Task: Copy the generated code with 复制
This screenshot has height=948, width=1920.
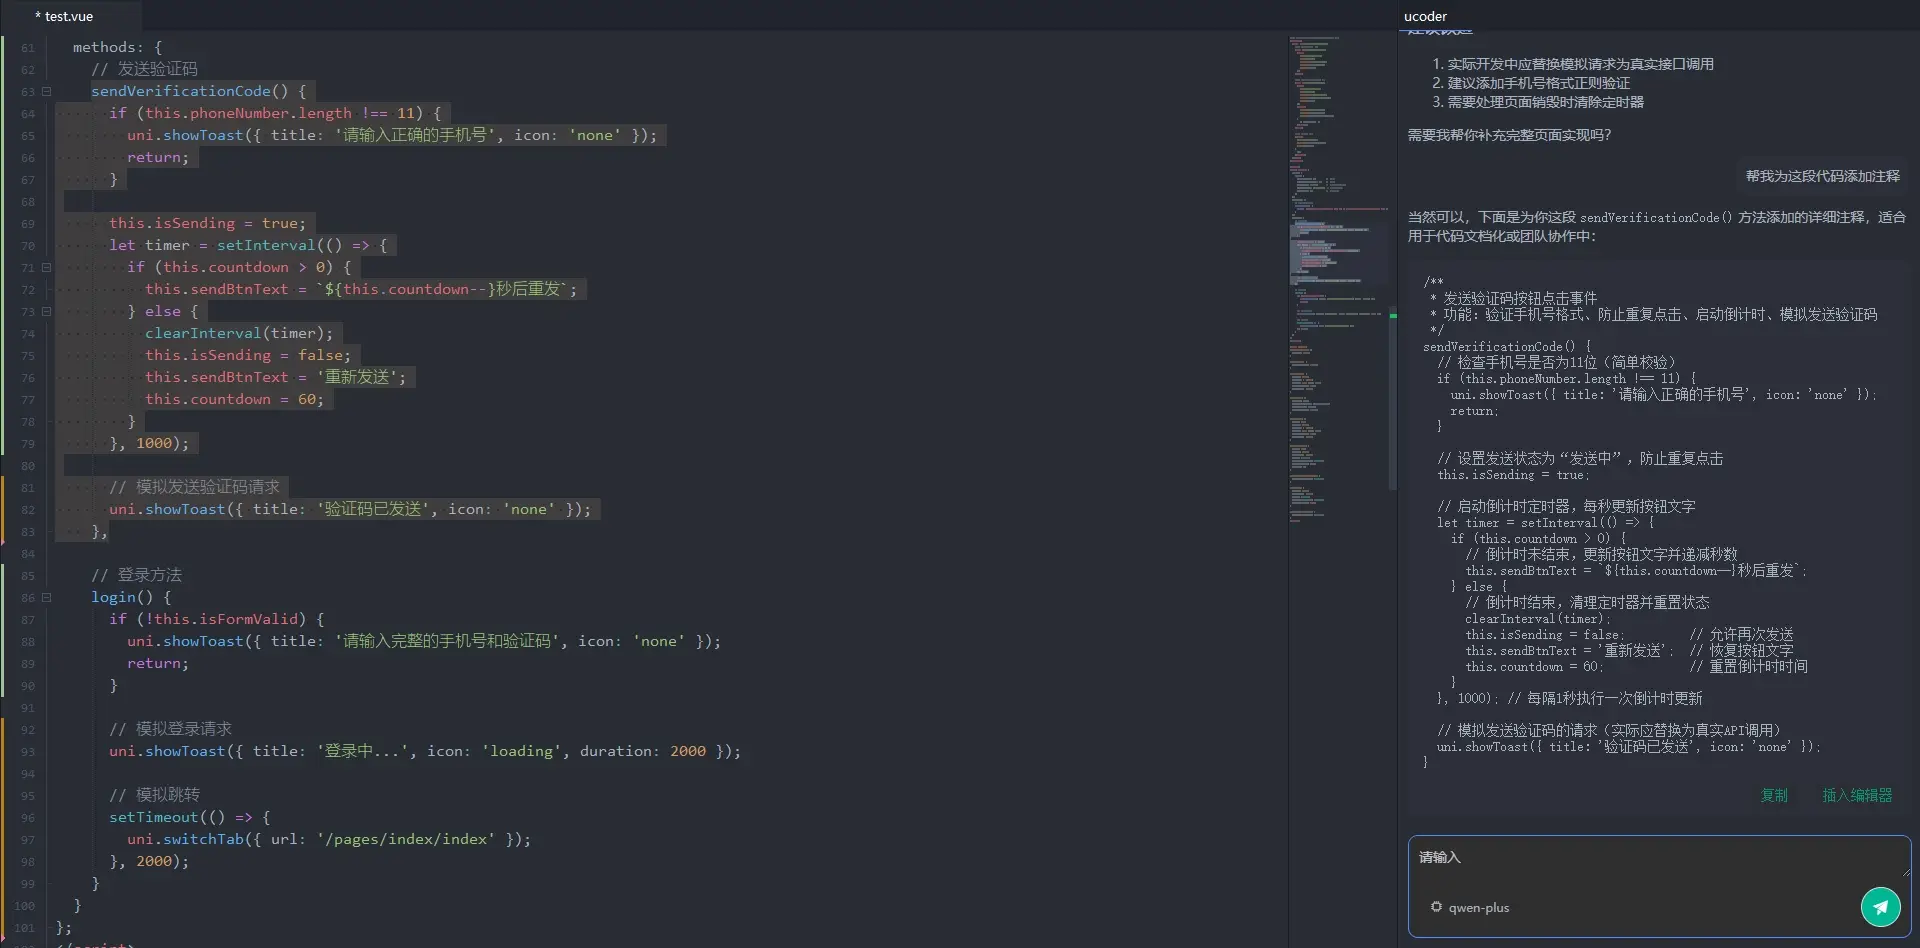Action: 1774,795
